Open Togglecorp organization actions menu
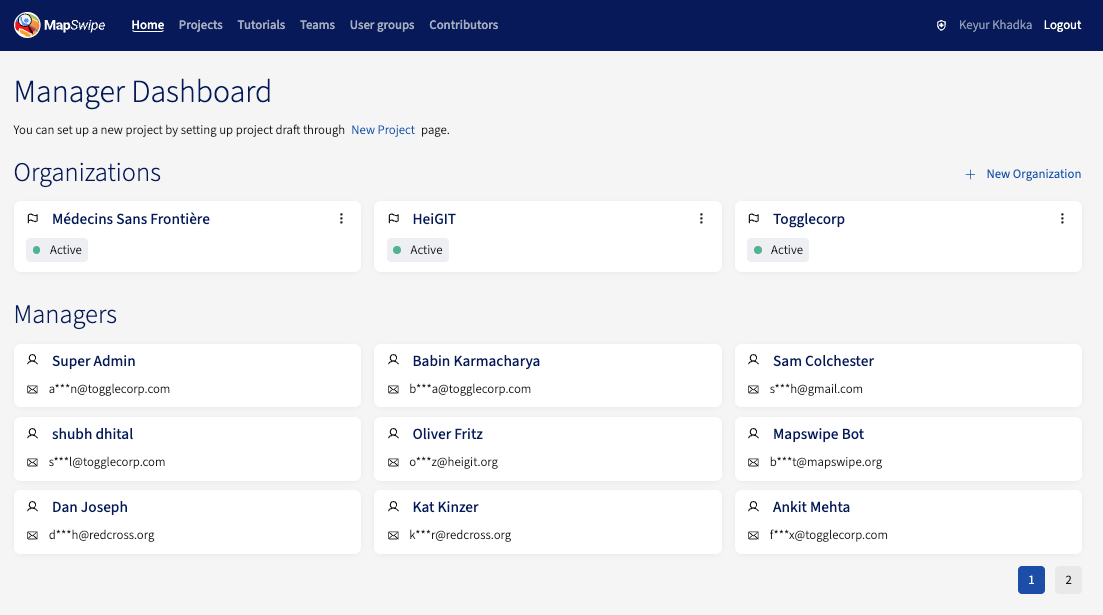 (x=1062, y=219)
